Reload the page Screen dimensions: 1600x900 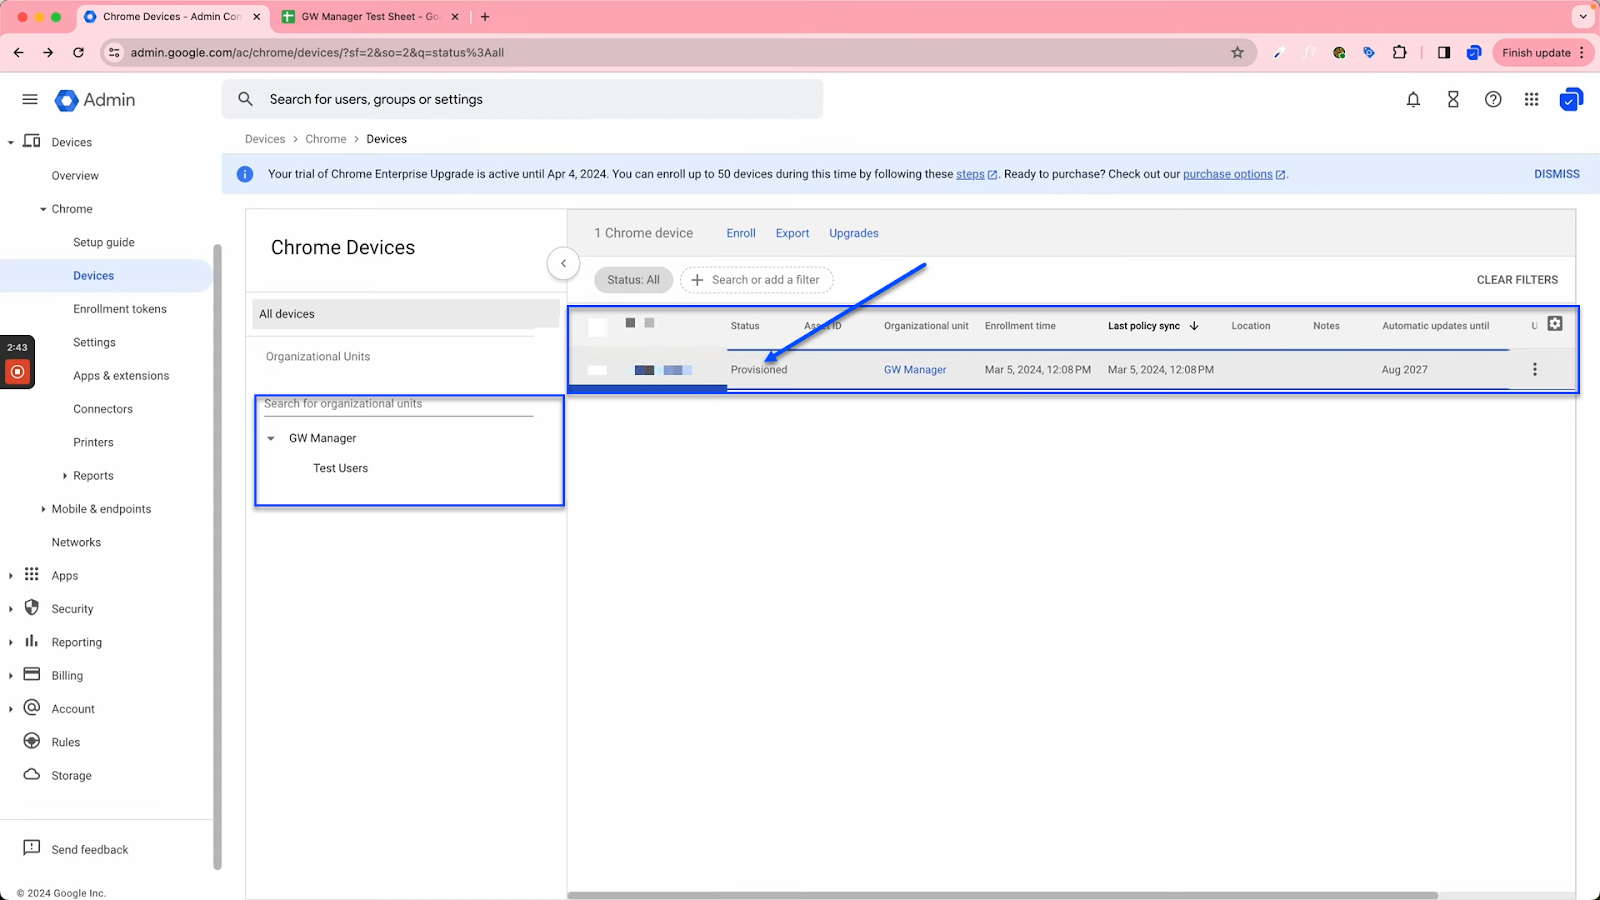(78, 52)
